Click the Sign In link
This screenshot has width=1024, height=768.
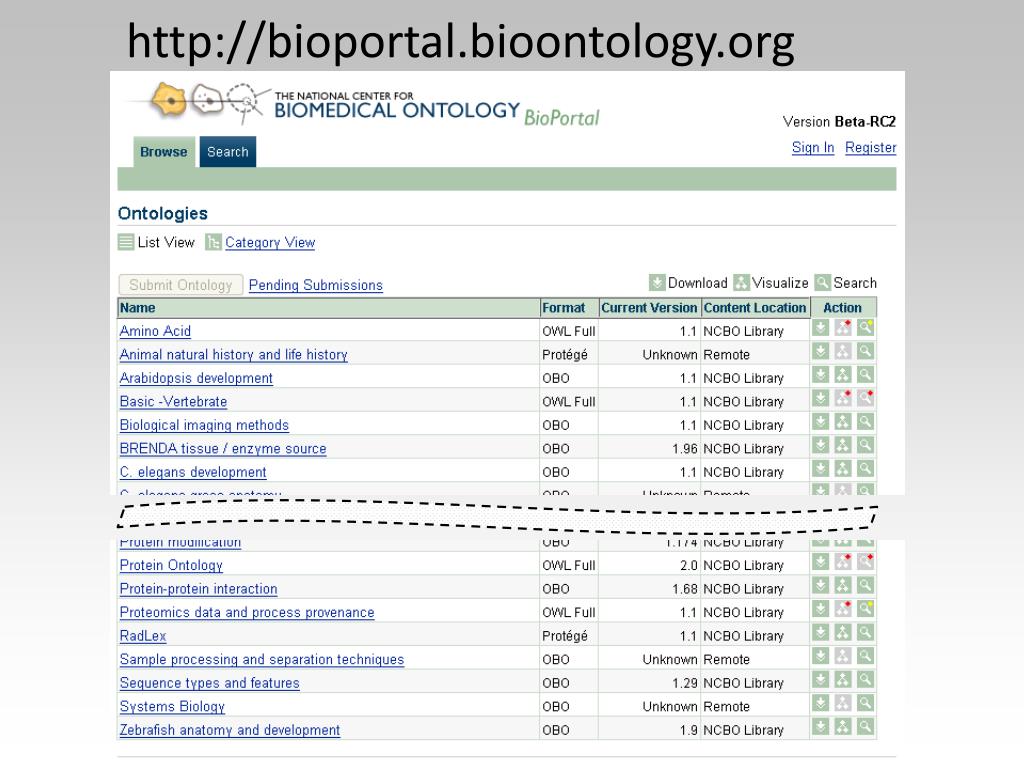click(813, 148)
